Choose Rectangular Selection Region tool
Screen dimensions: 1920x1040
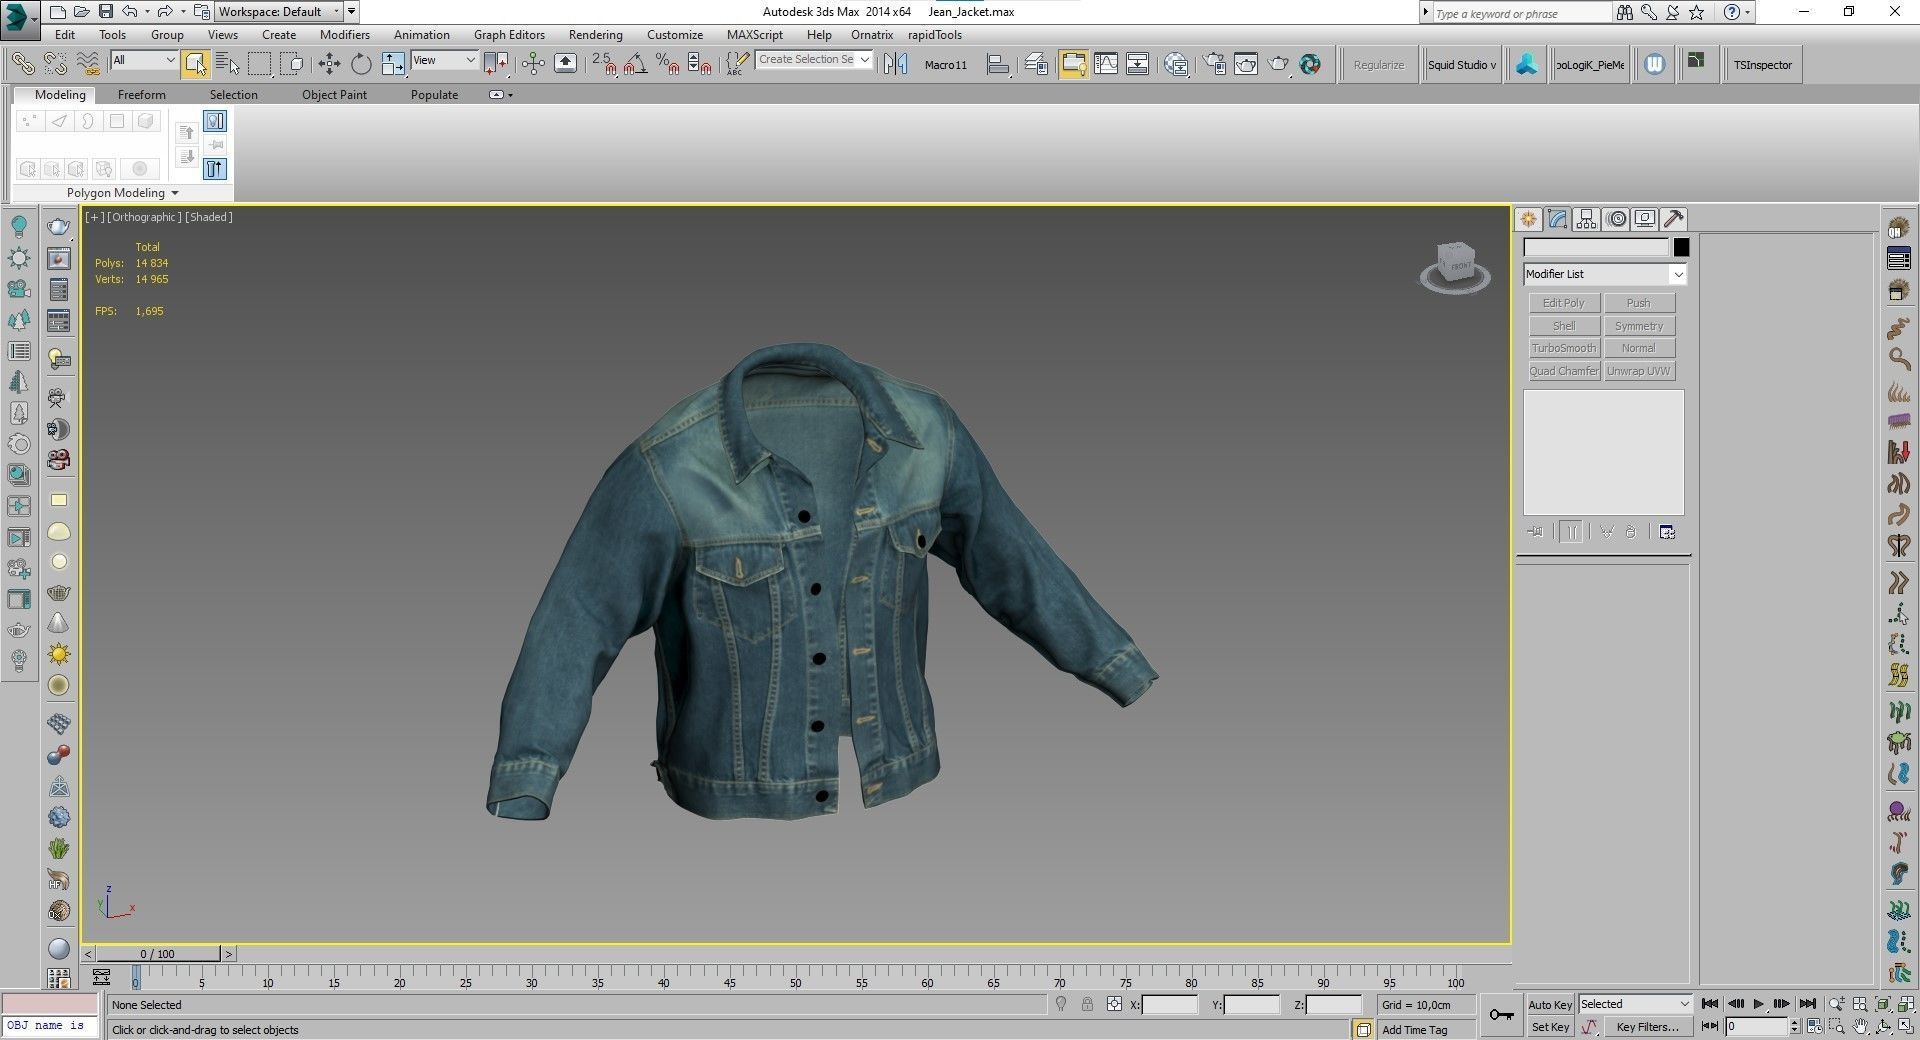(260, 65)
